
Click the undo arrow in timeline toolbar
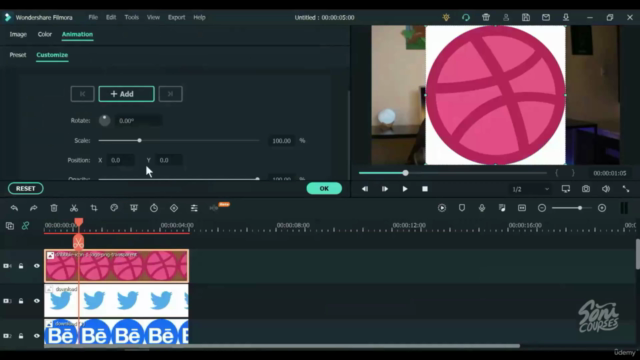pyautogui.click(x=14, y=208)
